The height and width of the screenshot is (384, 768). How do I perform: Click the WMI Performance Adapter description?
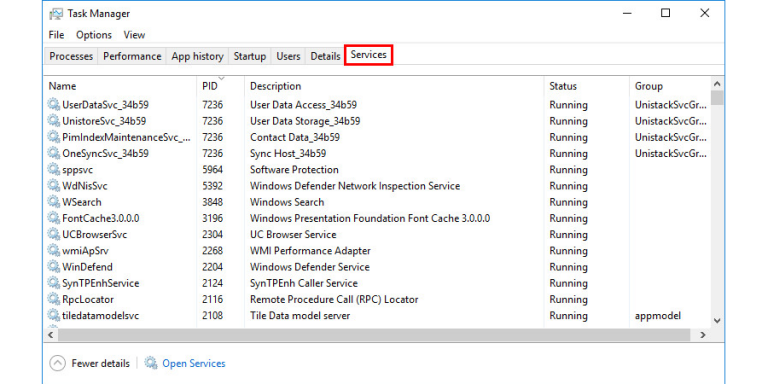click(x=310, y=250)
